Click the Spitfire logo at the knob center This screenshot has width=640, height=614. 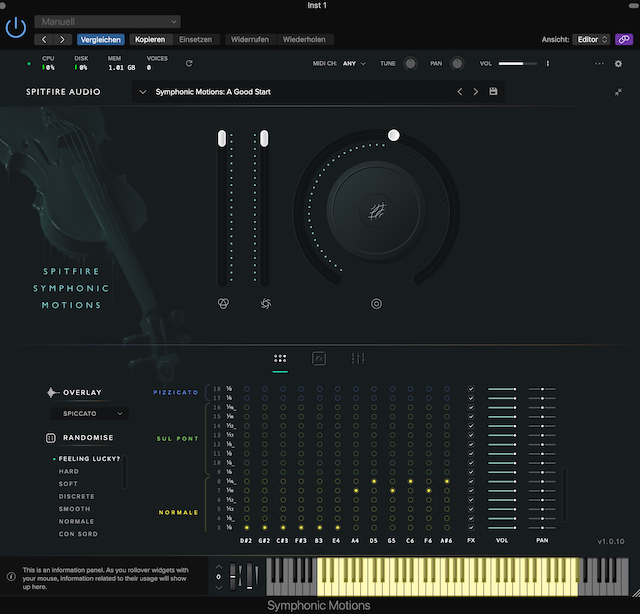click(376, 211)
